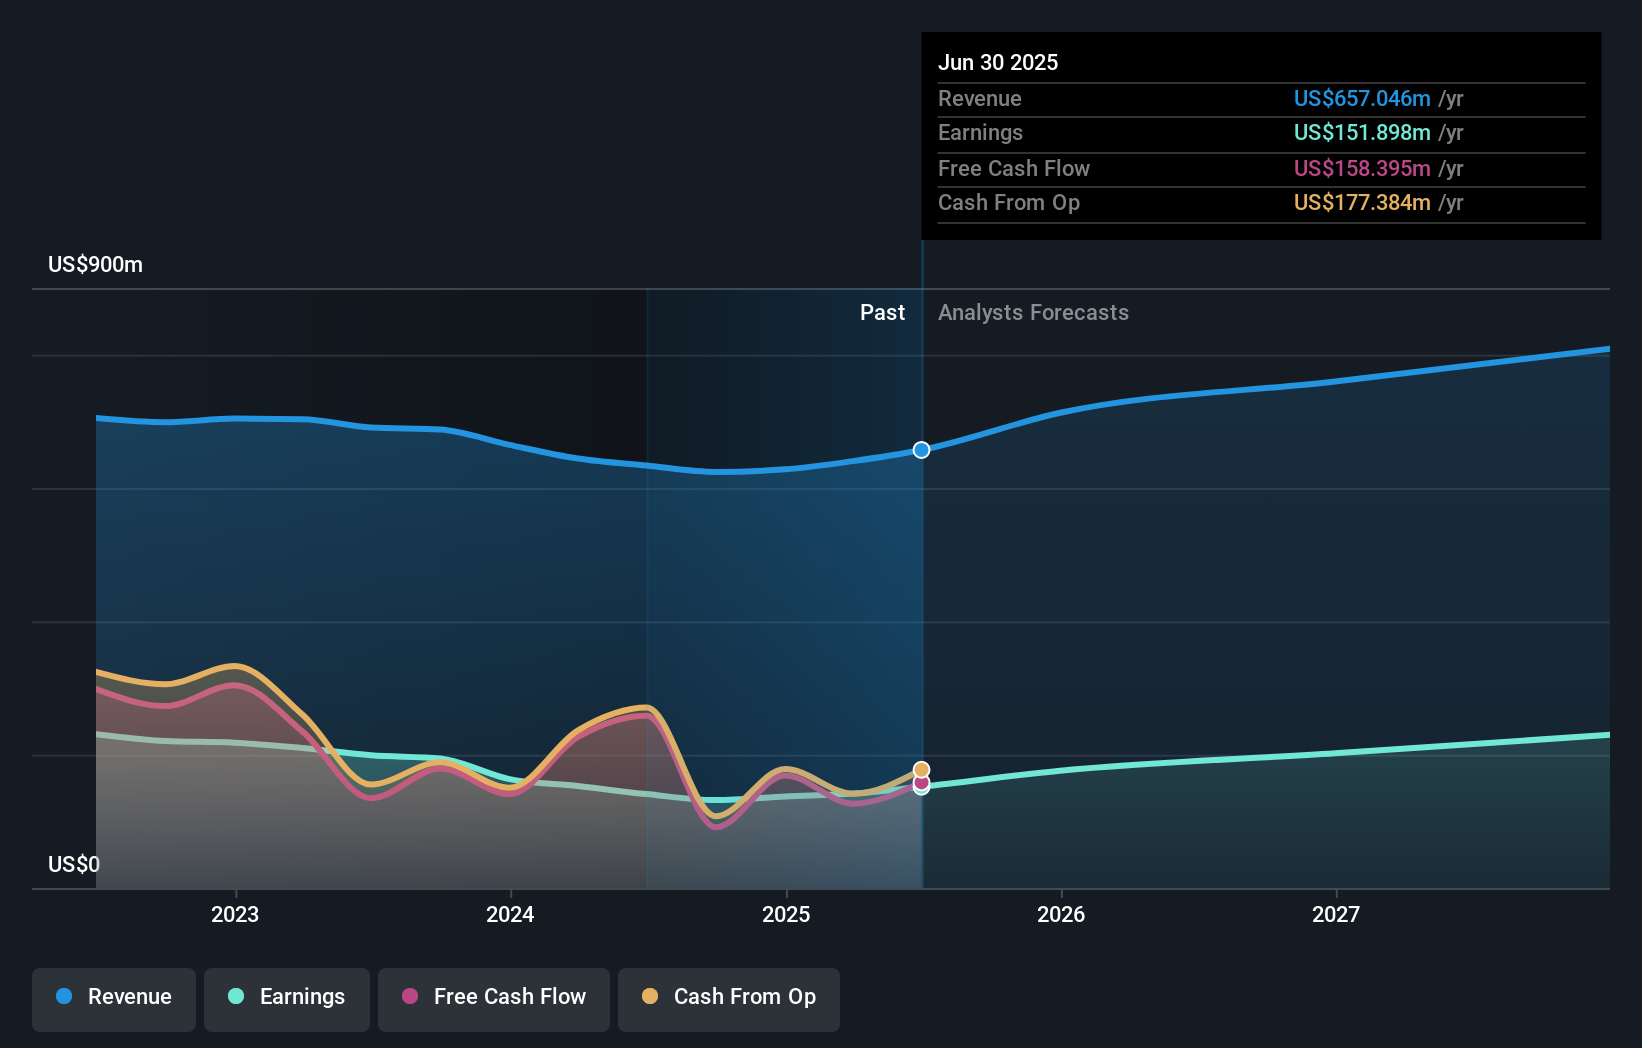Toggle the Earnings series legend button
The height and width of the screenshot is (1048, 1642).
[x=287, y=999]
